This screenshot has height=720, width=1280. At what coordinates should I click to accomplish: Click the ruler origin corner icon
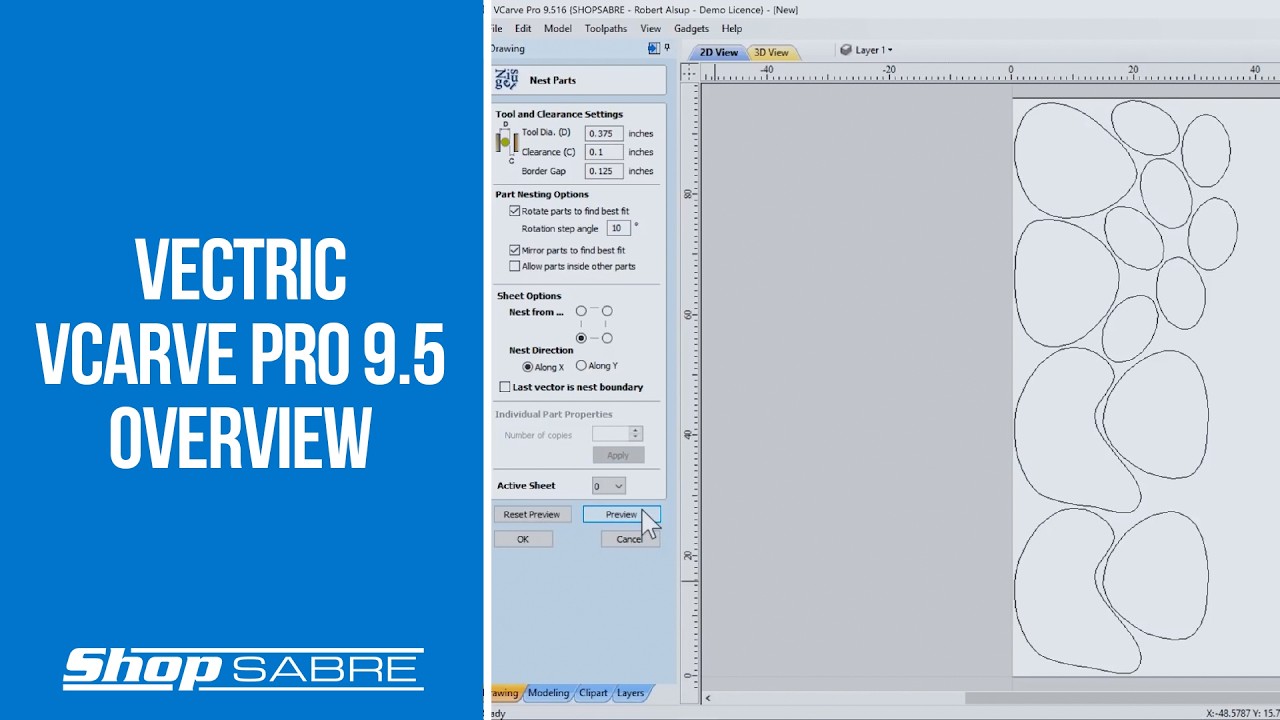[x=691, y=72]
